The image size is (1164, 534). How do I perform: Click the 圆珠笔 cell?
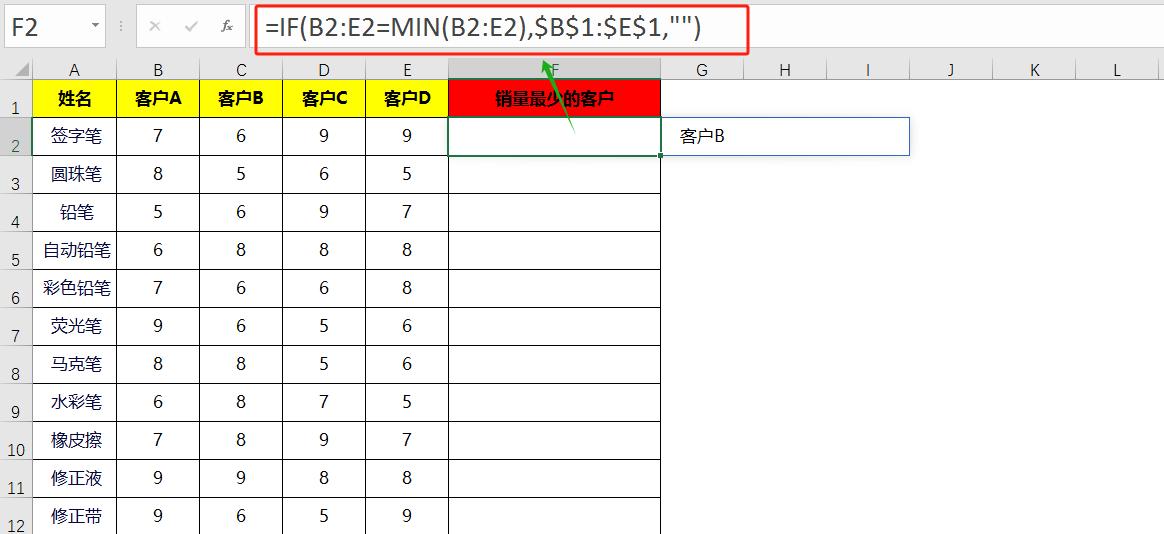coord(74,175)
